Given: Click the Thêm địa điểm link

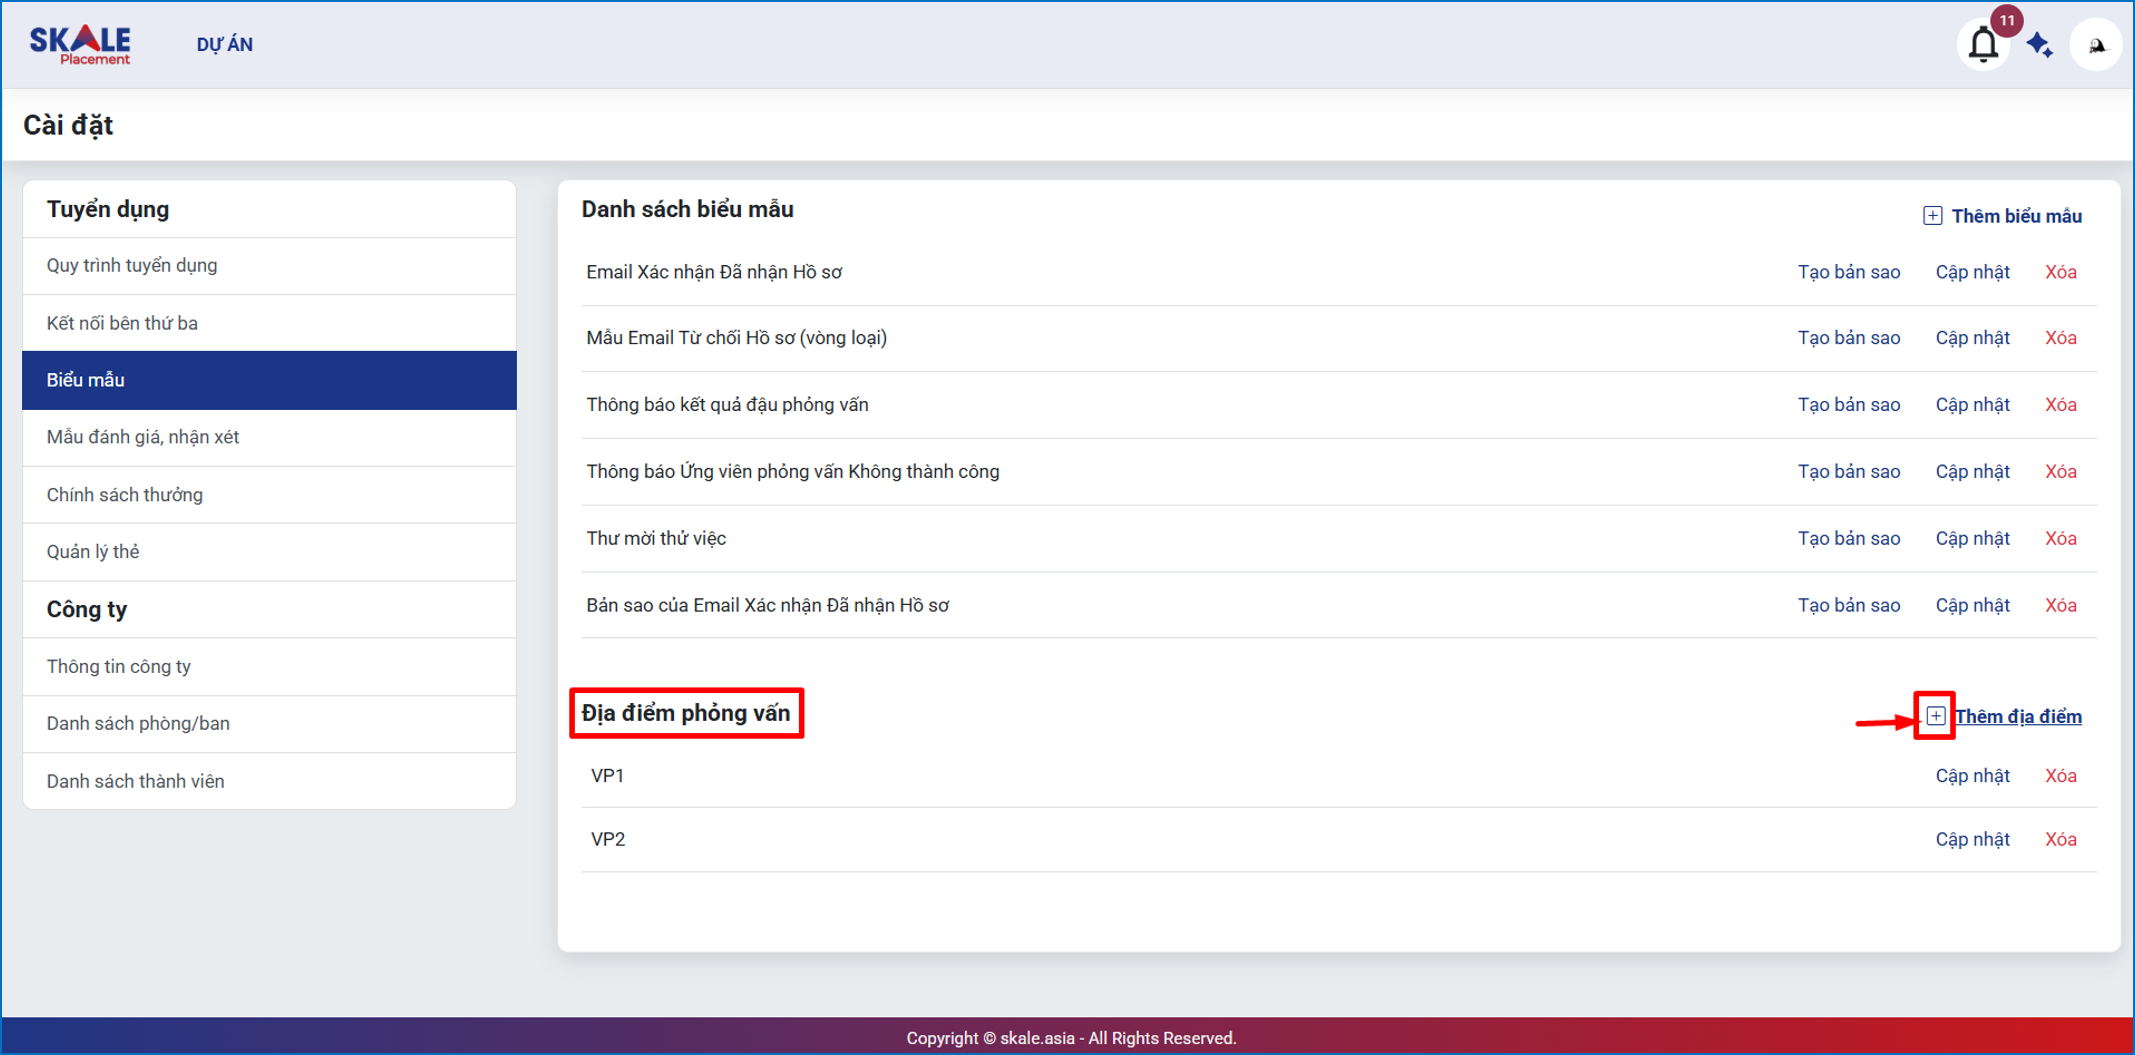Looking at the screenshot, I should [x=2018, y=716].
